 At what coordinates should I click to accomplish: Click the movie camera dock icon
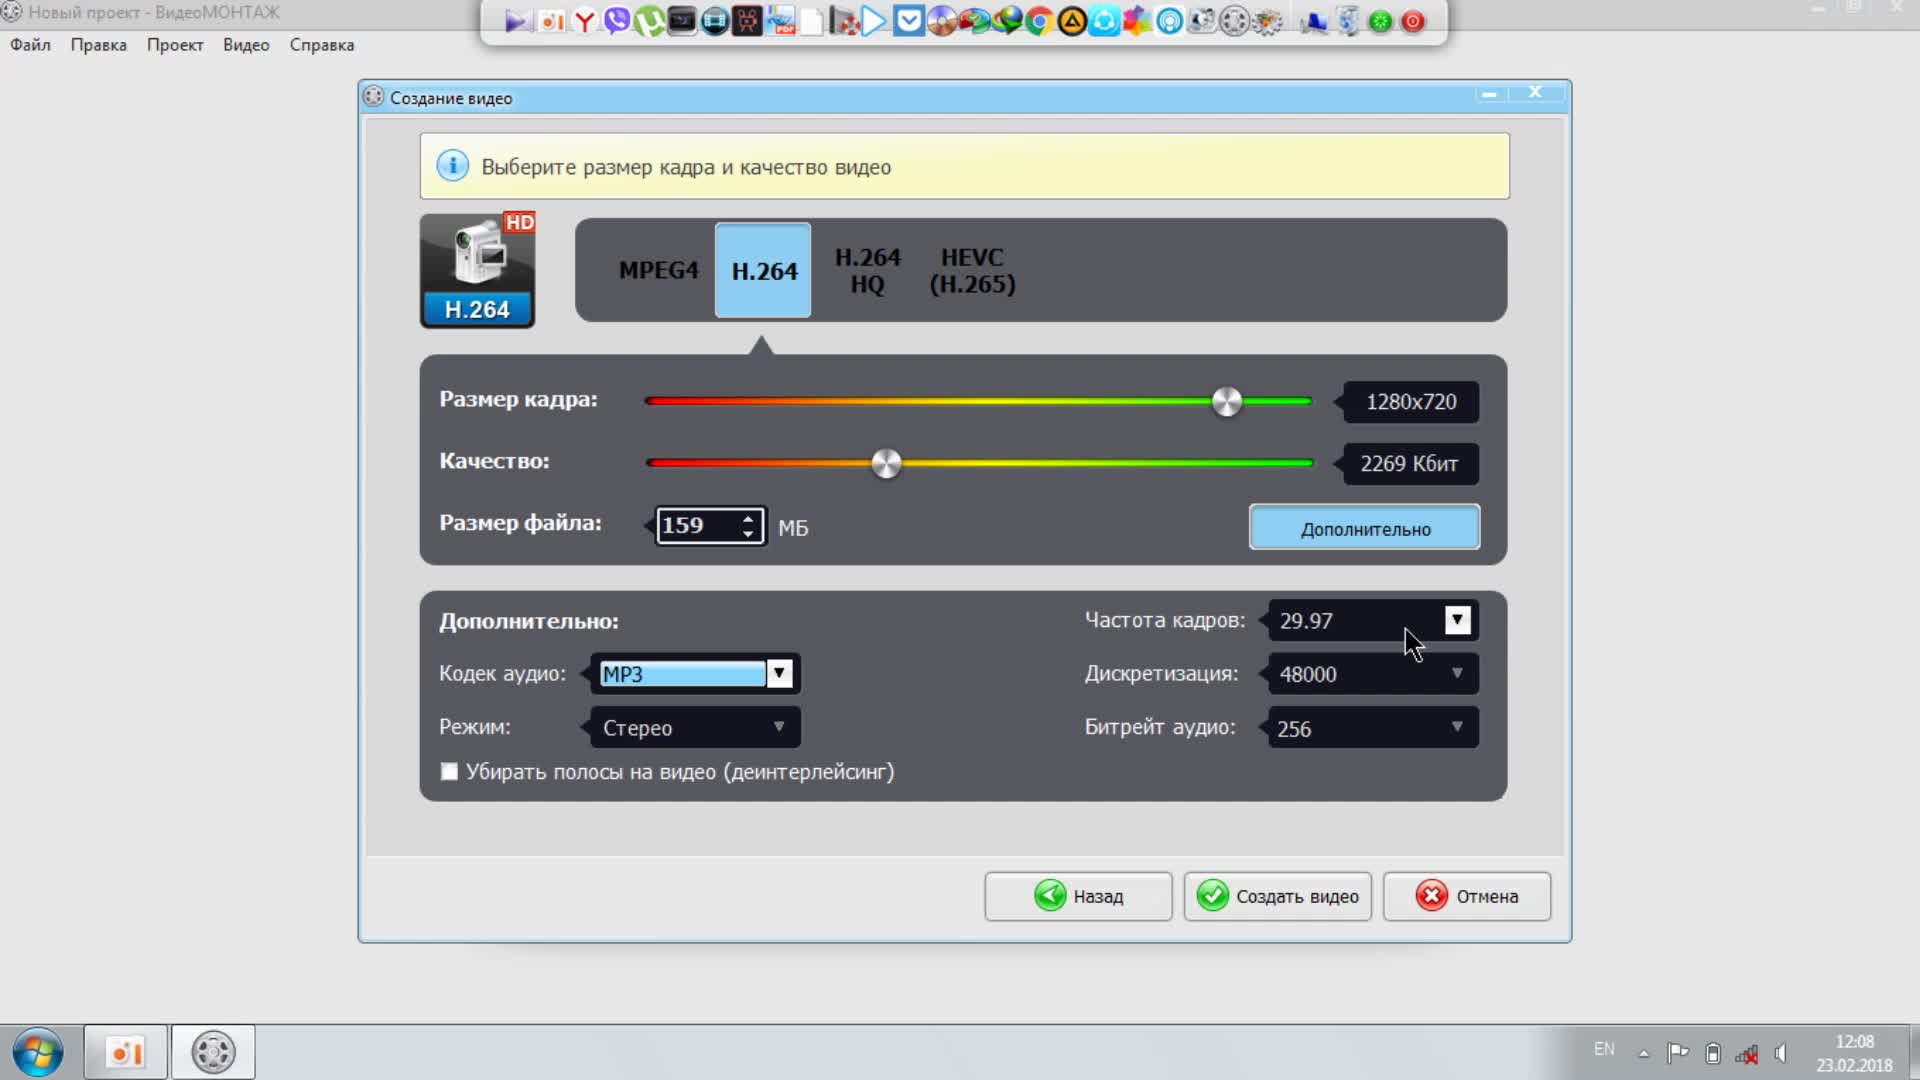point(747,21)
